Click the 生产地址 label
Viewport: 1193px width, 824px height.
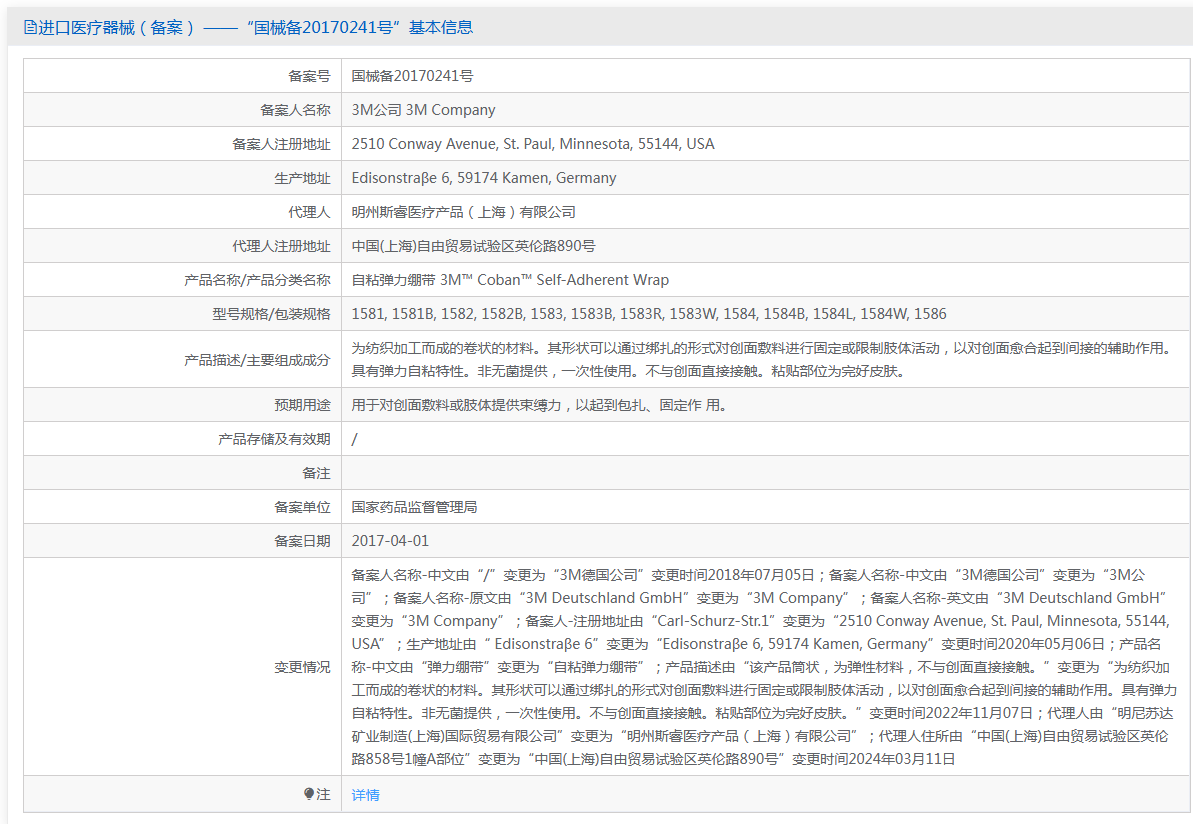[x=302, y=178]
